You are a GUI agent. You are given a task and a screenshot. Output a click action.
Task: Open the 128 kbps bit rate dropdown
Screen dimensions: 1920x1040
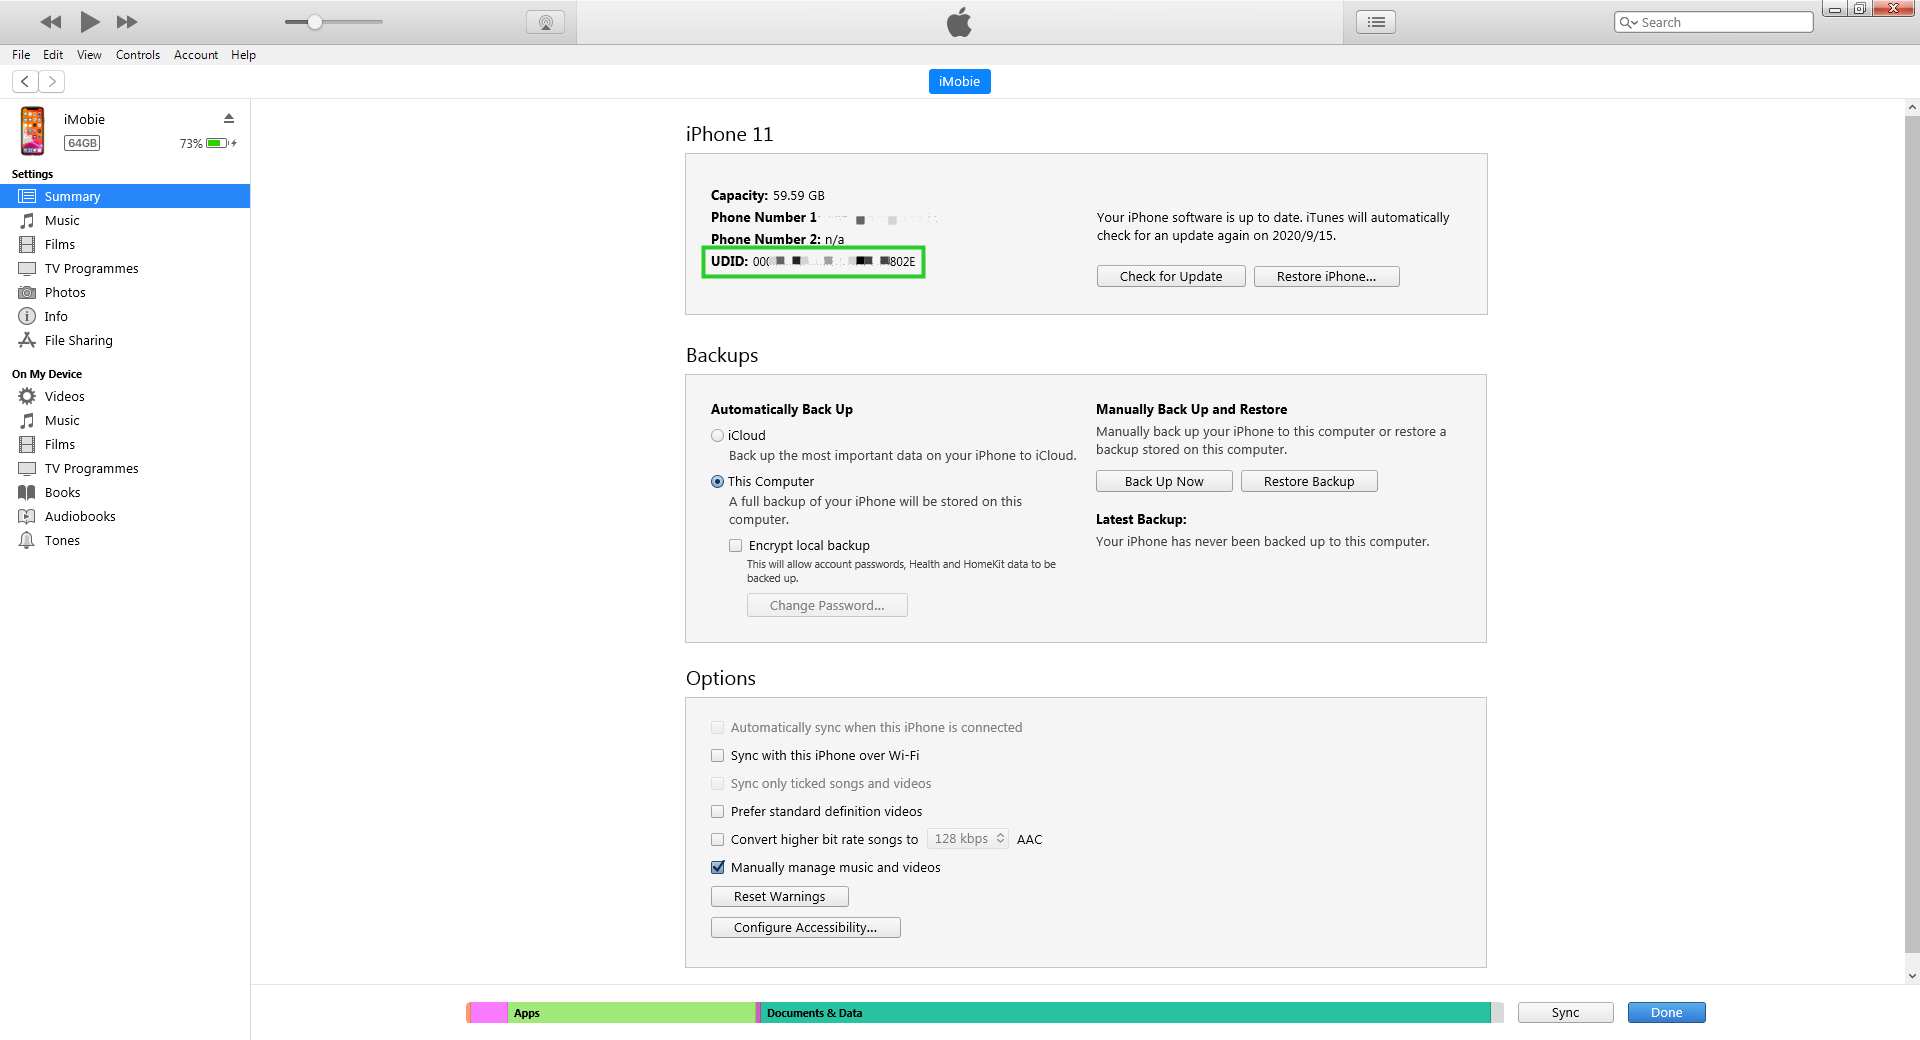(x=968, y=839)
